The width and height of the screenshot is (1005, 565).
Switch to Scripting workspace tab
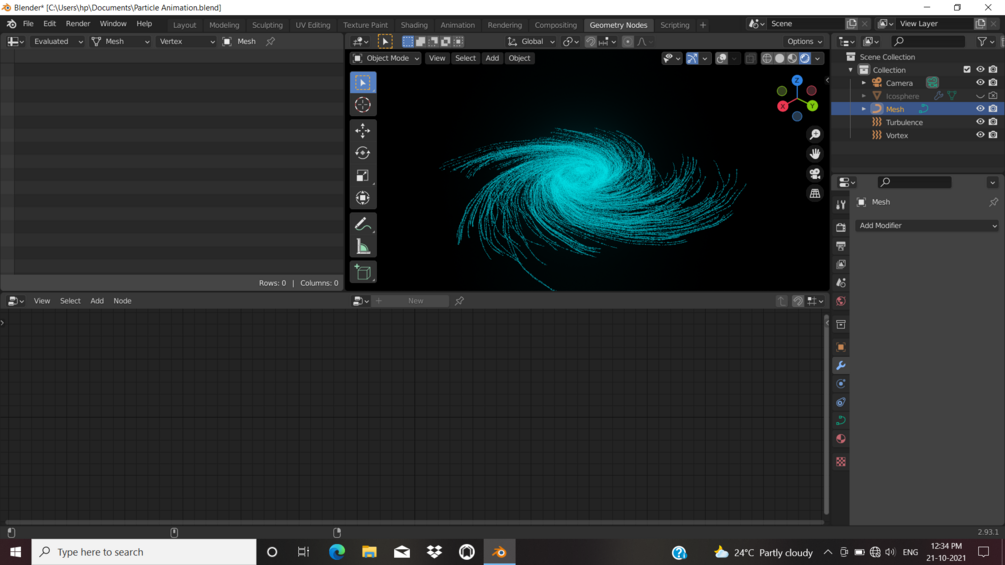(675, 25)
